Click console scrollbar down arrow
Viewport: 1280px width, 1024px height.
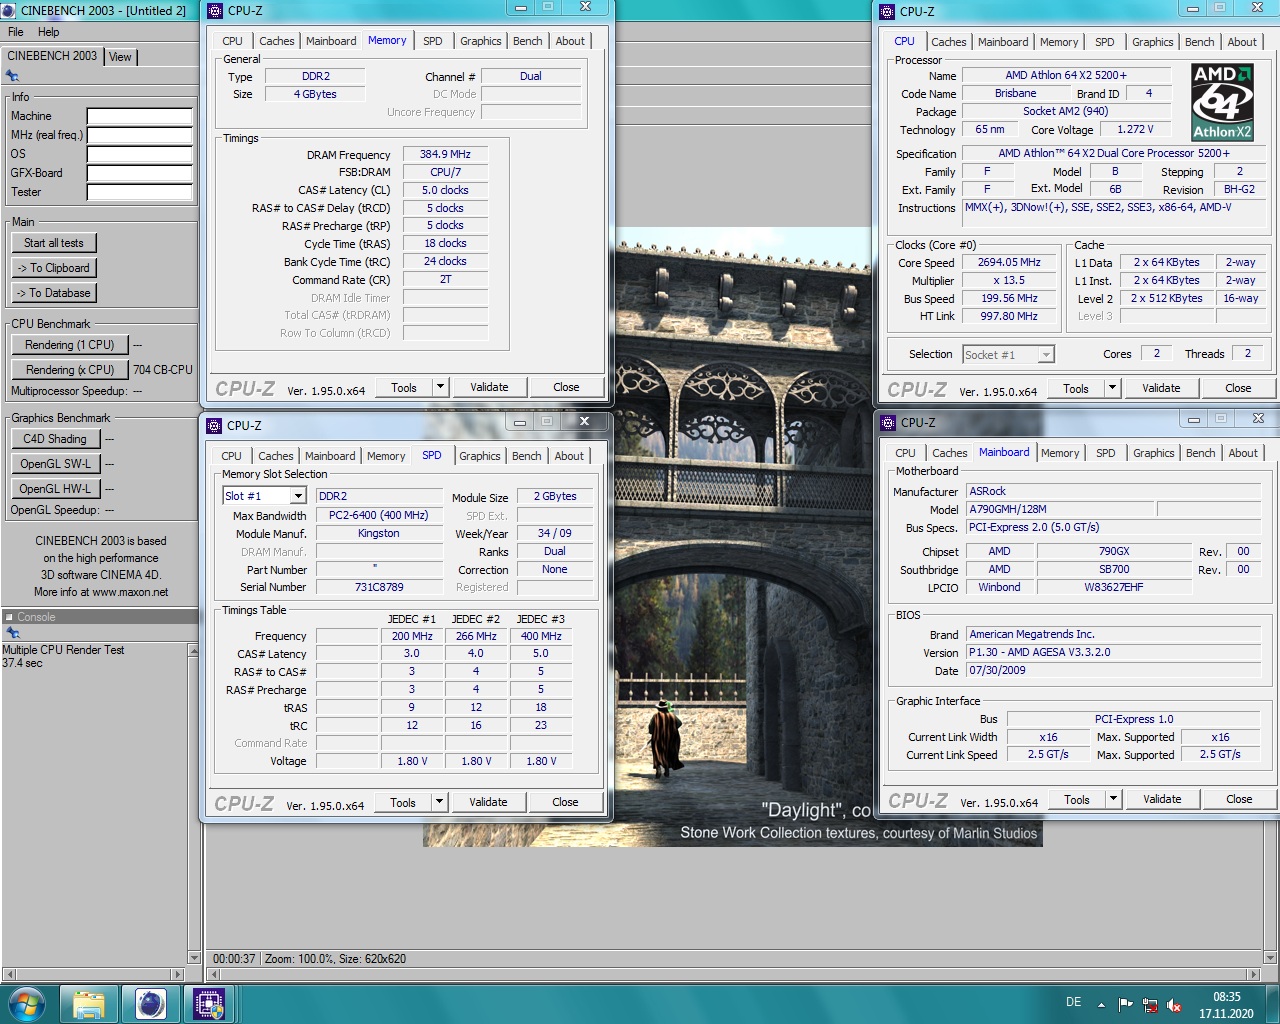coord(193,957)
